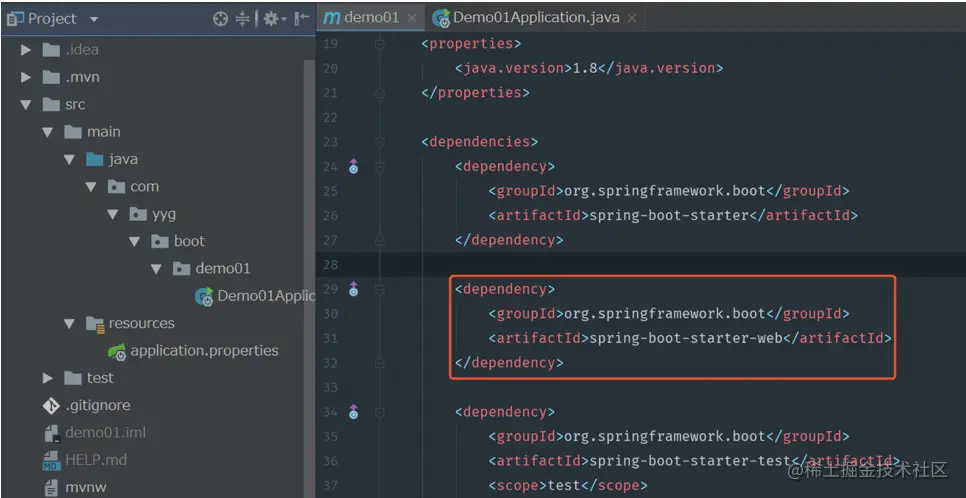966x498 pixels.
Task: Click the application.properties Spring icon
Action: [117, 351]
